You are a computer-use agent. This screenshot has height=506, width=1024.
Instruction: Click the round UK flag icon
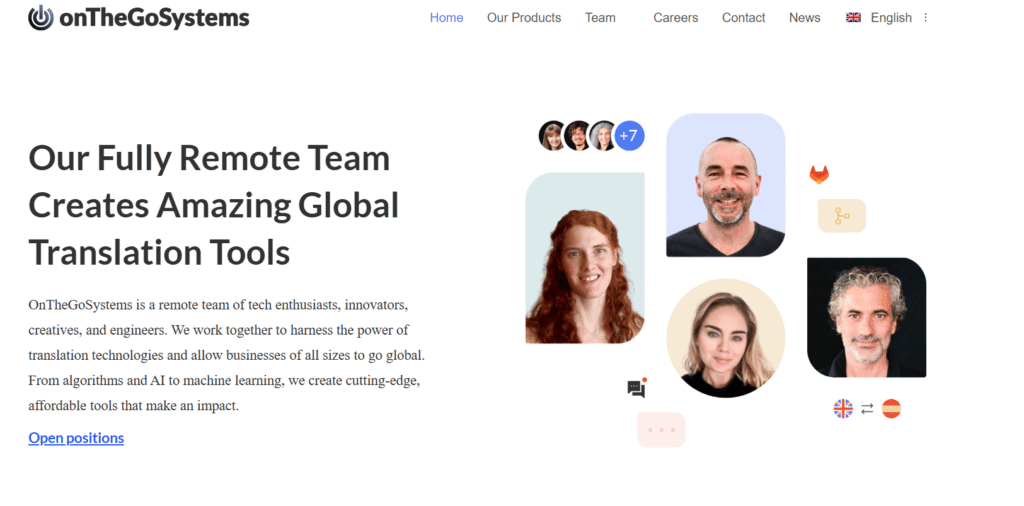[843, 409]
